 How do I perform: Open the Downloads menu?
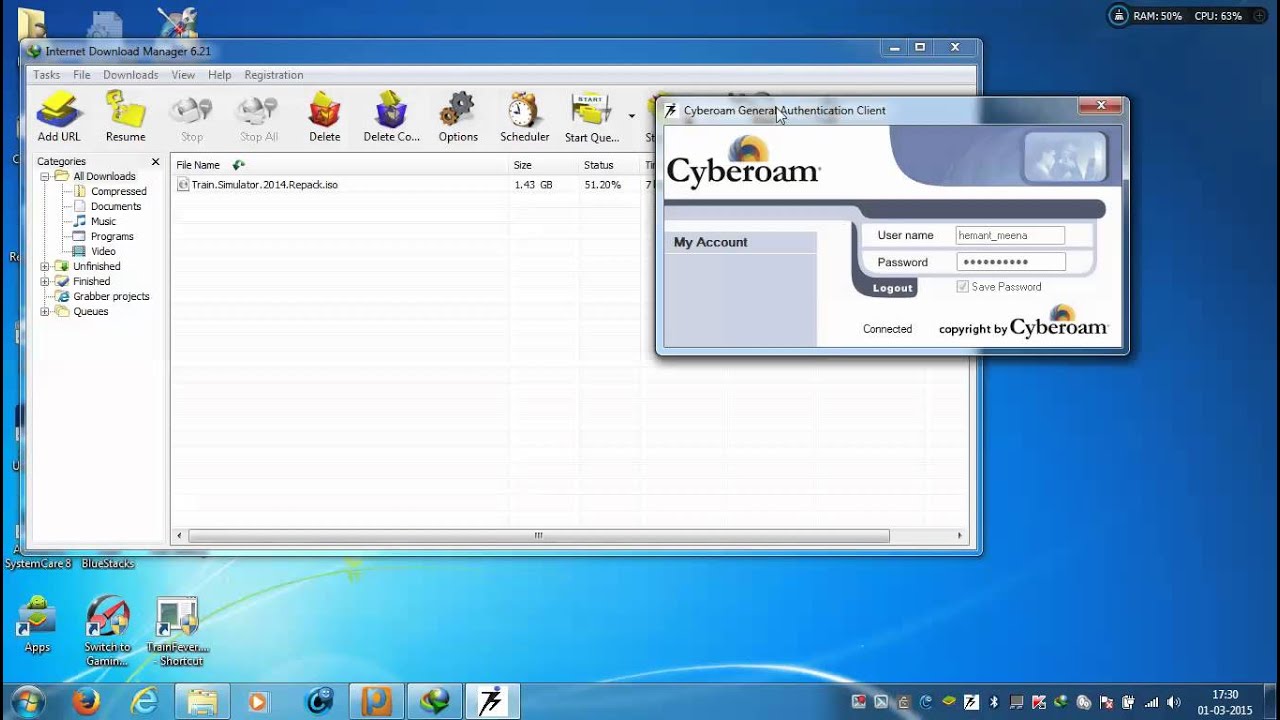point(130,75)
